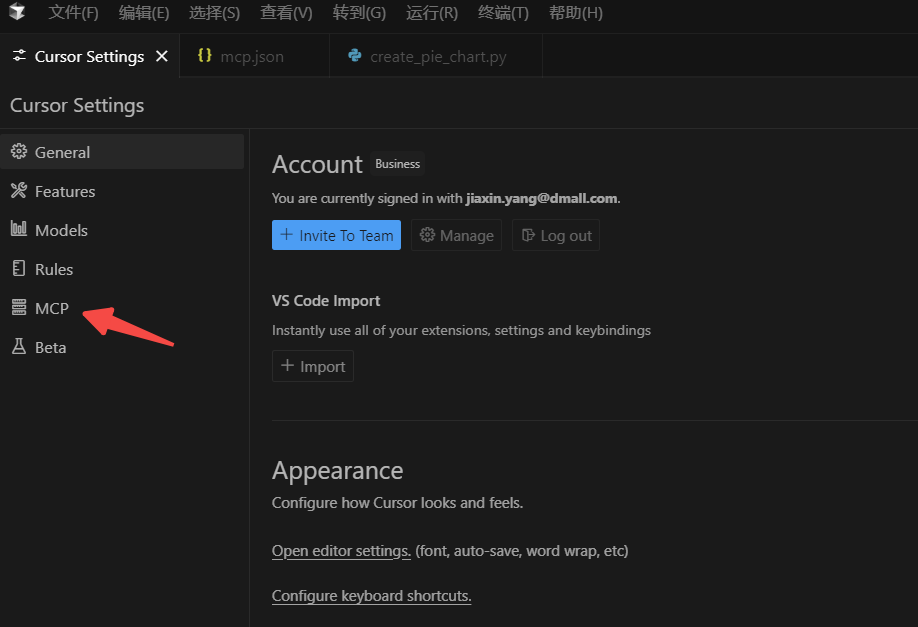Open the 编辑(E) menu

[x=144, y=12]
